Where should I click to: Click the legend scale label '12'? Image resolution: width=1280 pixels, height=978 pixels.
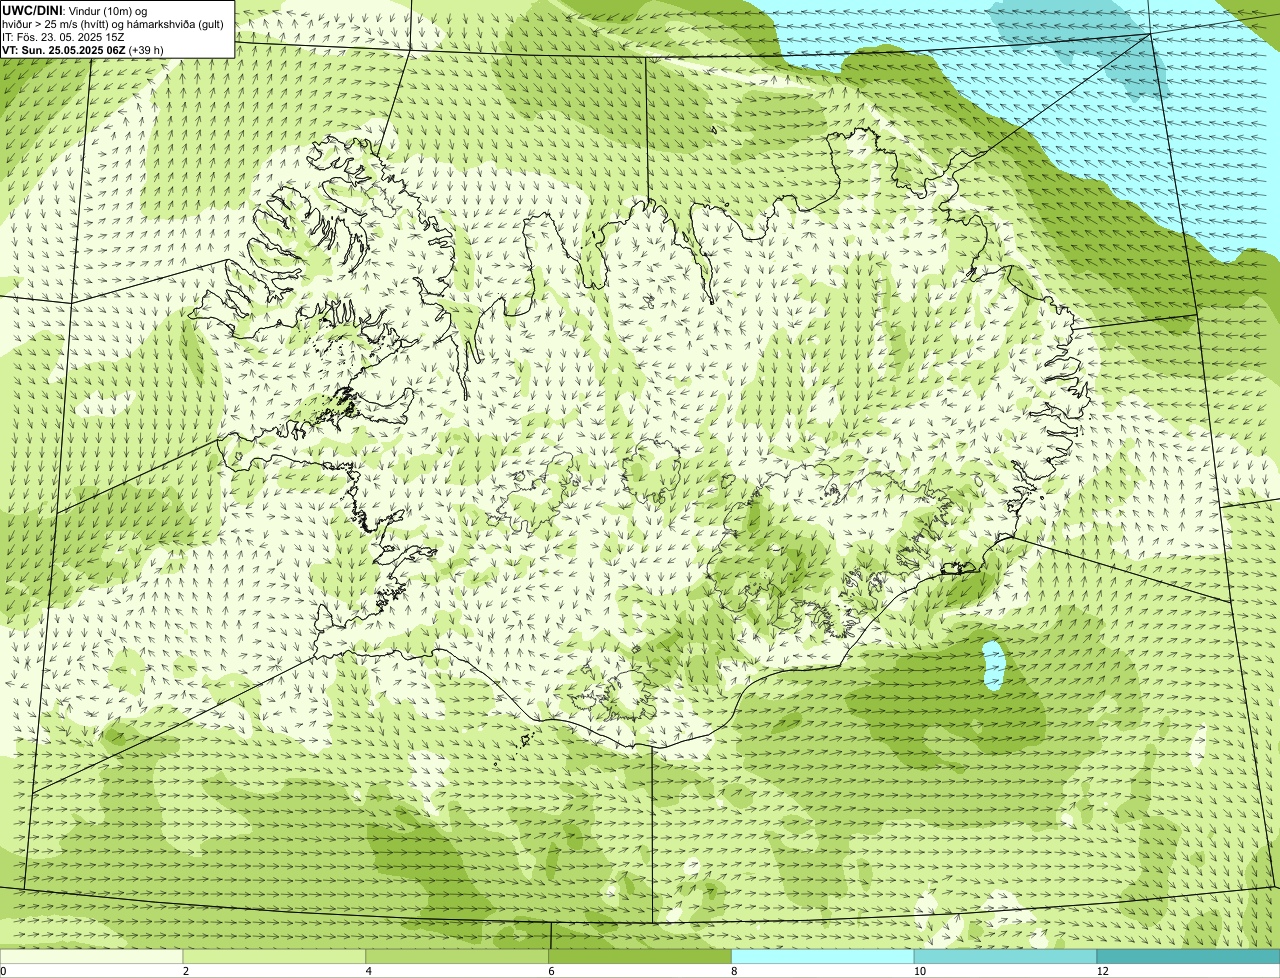[1102, 971]
